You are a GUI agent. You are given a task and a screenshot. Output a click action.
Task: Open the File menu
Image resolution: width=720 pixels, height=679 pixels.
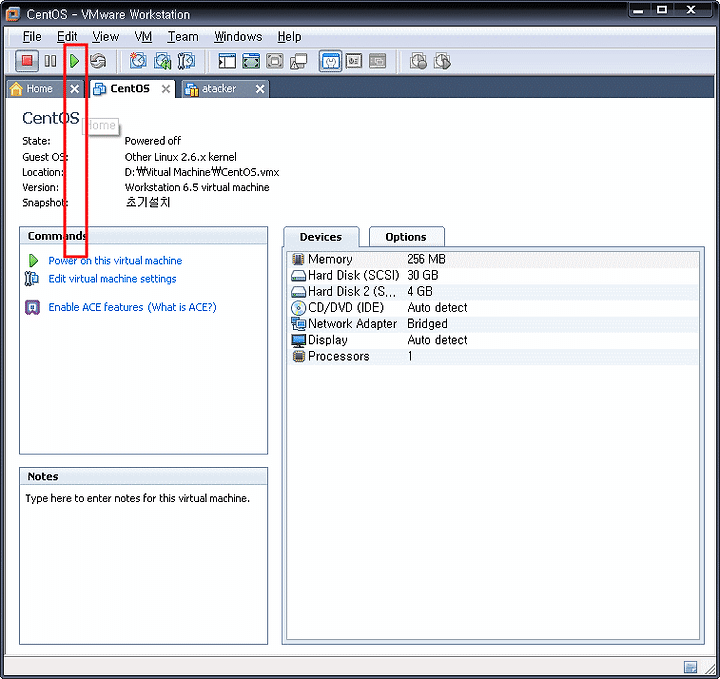[x=32, y=37]
